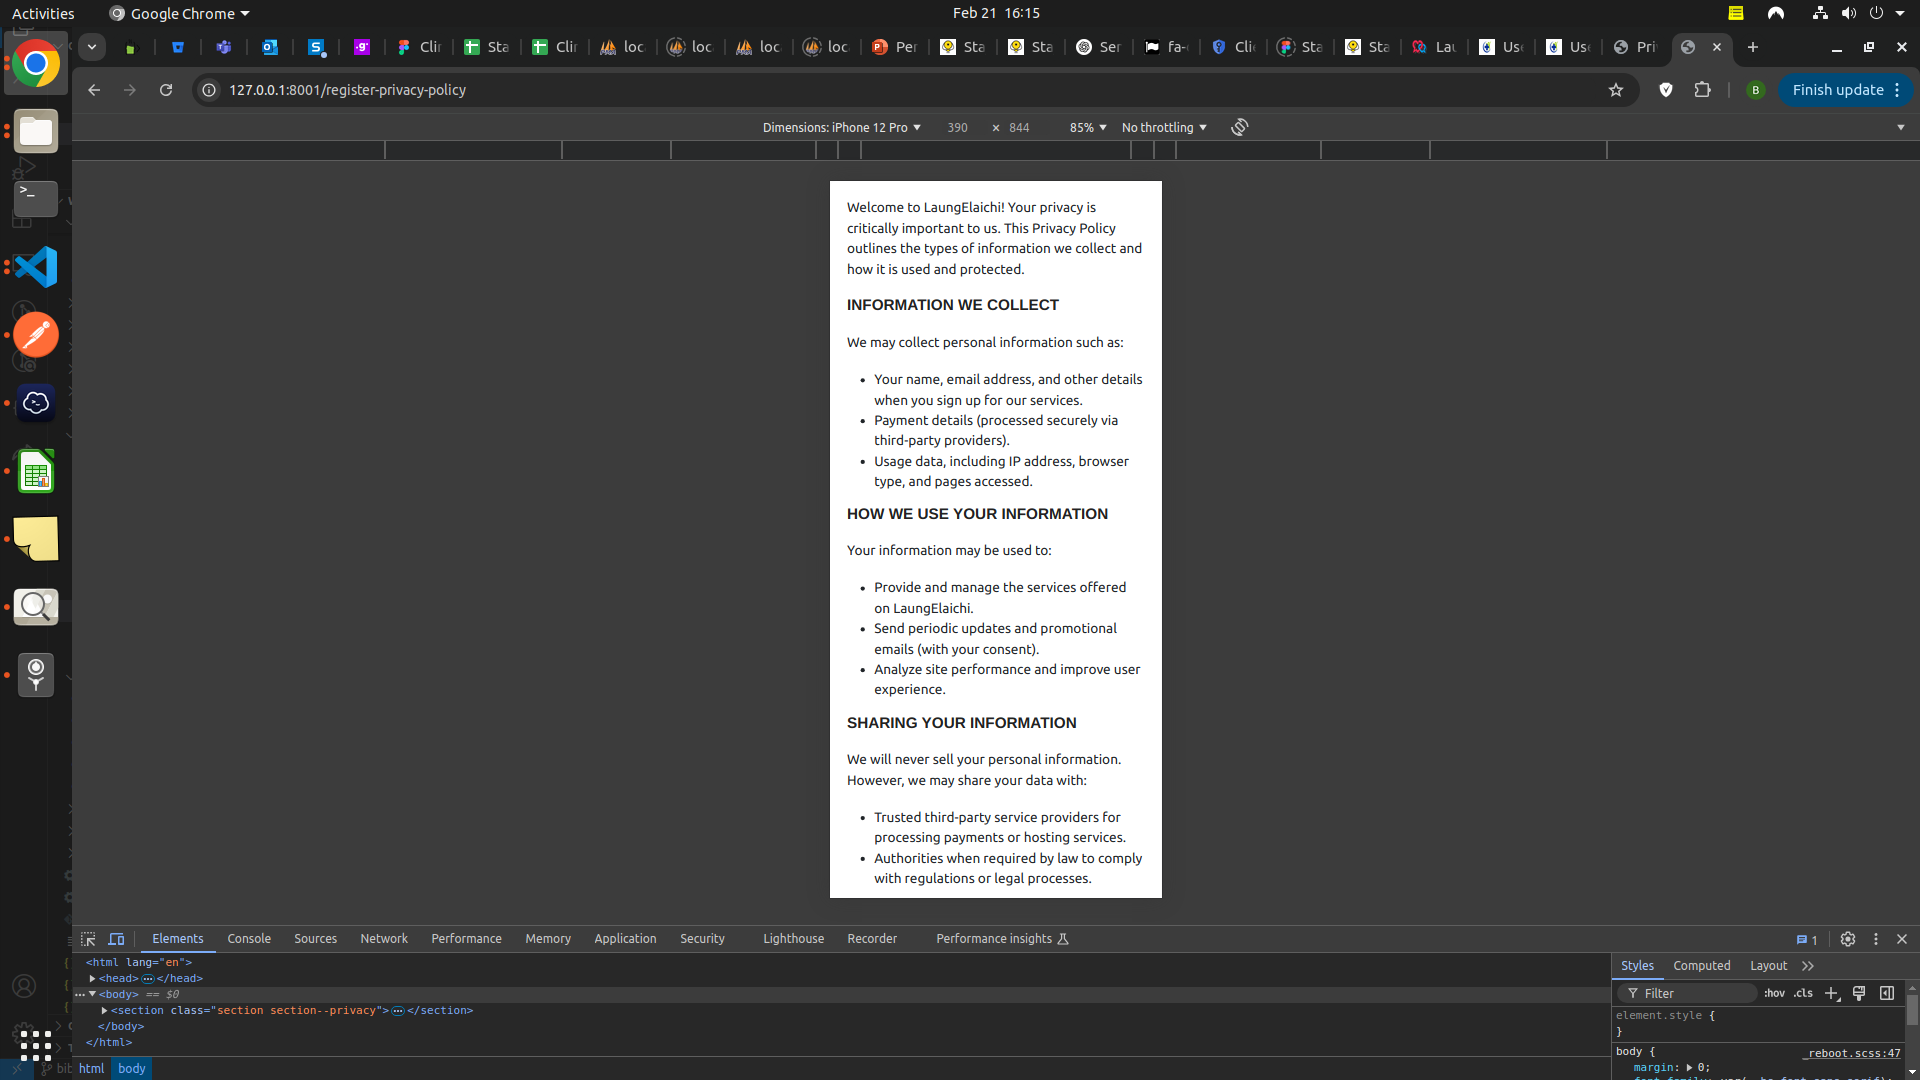Switch to the Per browser tab
The height and width of the screenshot is (1080, 1920).
894,47
